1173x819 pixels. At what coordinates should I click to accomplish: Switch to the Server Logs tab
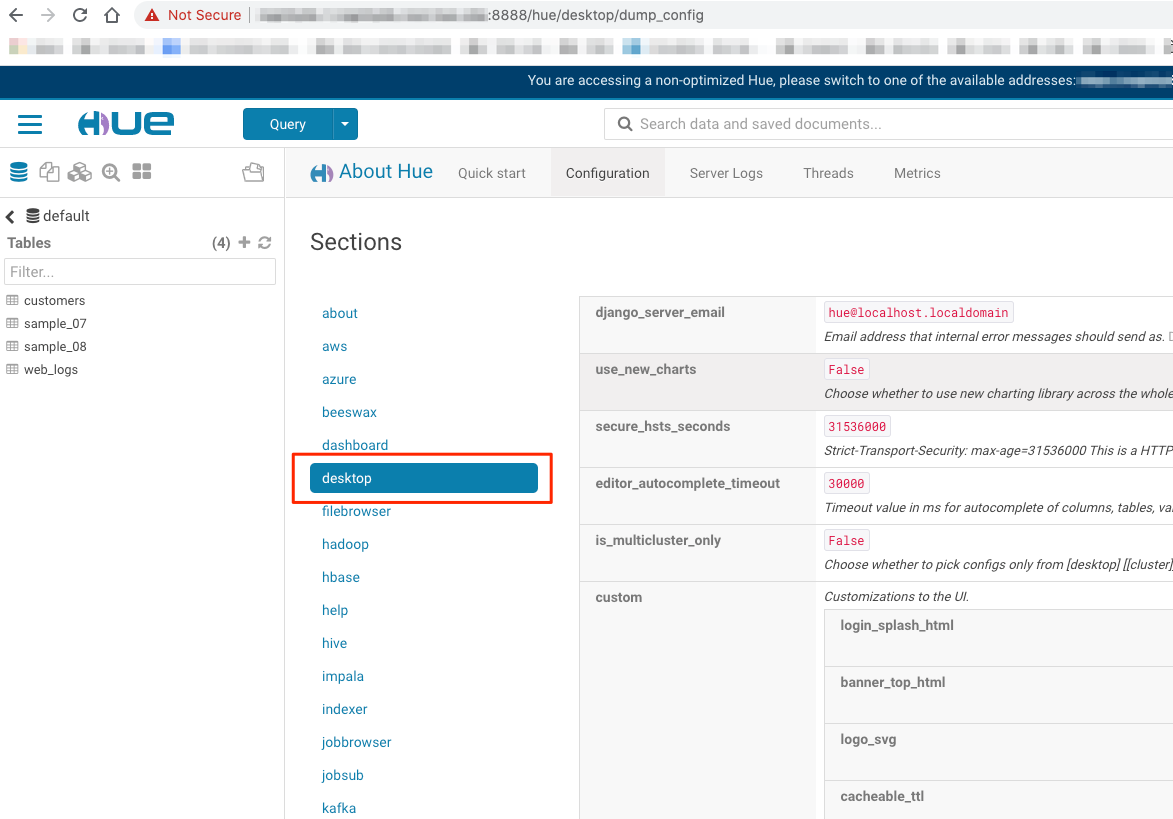(x=726, y=173)
